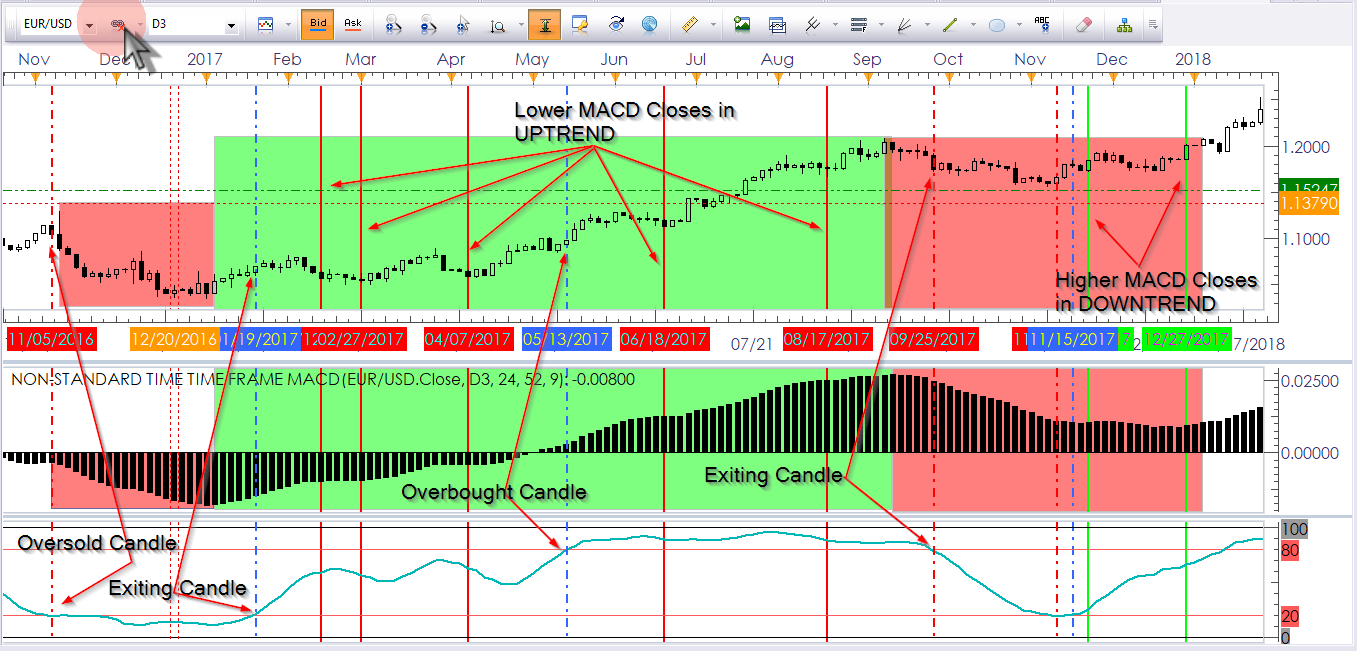Screen dimensions: 1357x651
Task: Click the 04/07/2017 date label
Action: pyautogui.click(x=468, y=340)
